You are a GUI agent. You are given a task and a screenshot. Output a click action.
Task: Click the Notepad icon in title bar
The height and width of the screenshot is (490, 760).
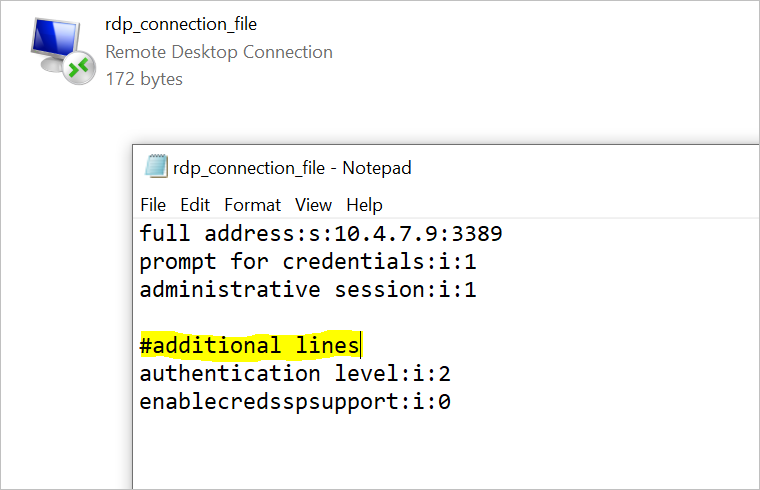pos(156,166)
